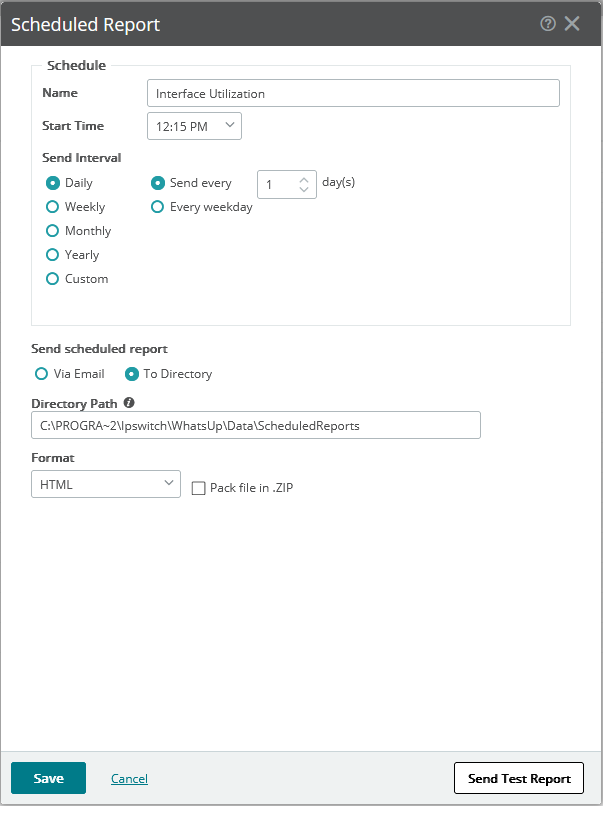Screen dimensions: 613x816
Task: Click the Directory Path info icon
Action: coord(129,402)
